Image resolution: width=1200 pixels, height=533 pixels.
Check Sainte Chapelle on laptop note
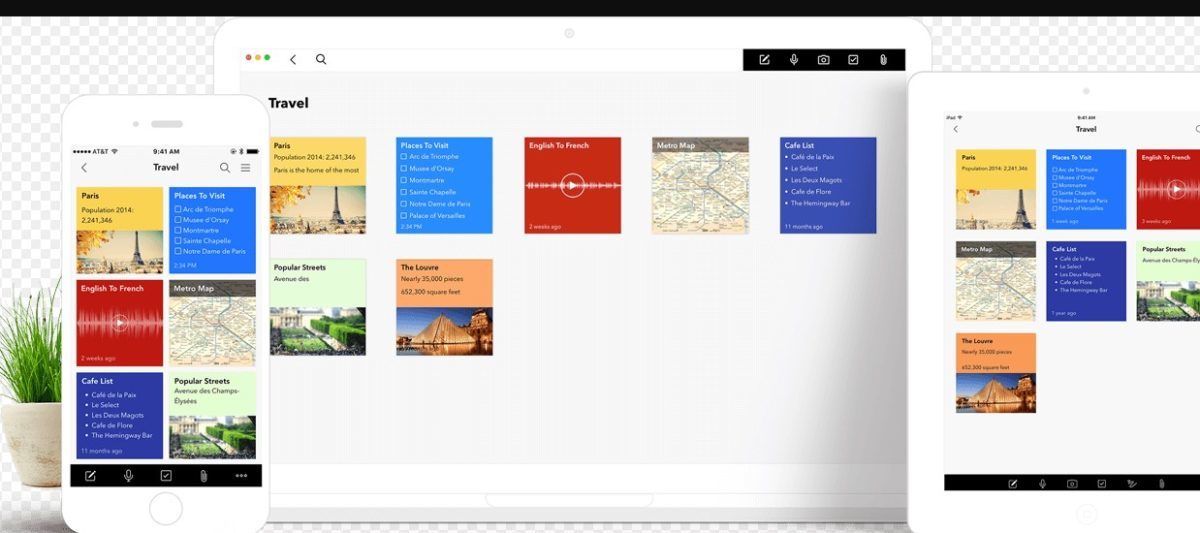click(404, 192)
